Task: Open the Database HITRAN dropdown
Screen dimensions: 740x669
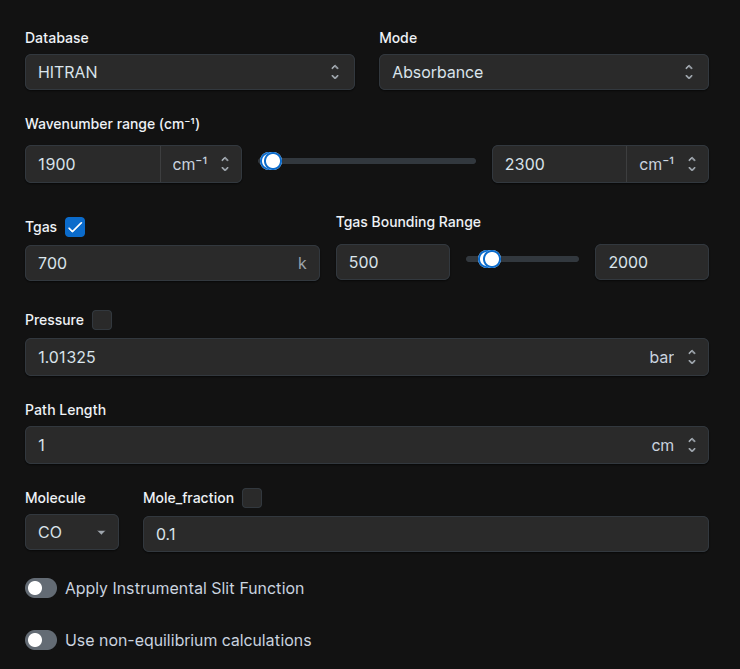Action: click(190, 72)
